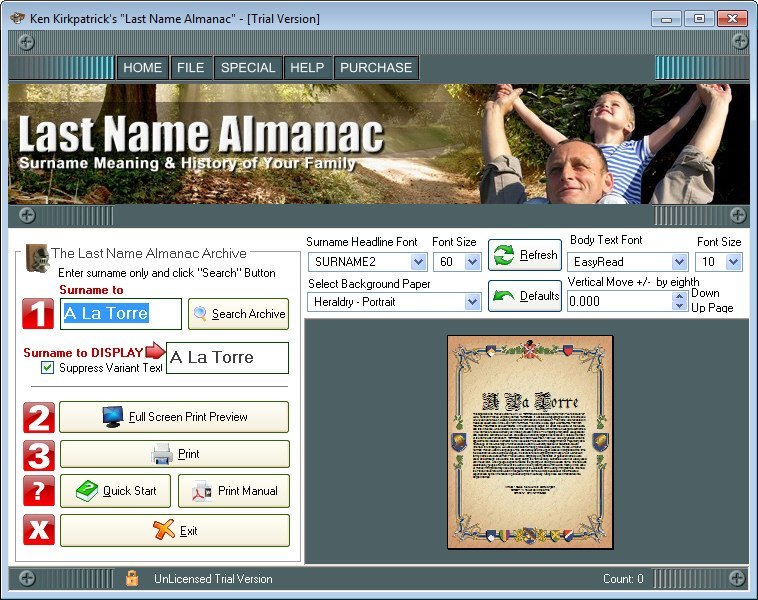Screen dimensions: 758x600
Task: Expand the Body Text Font dropdown
Action: pos(679,262)
